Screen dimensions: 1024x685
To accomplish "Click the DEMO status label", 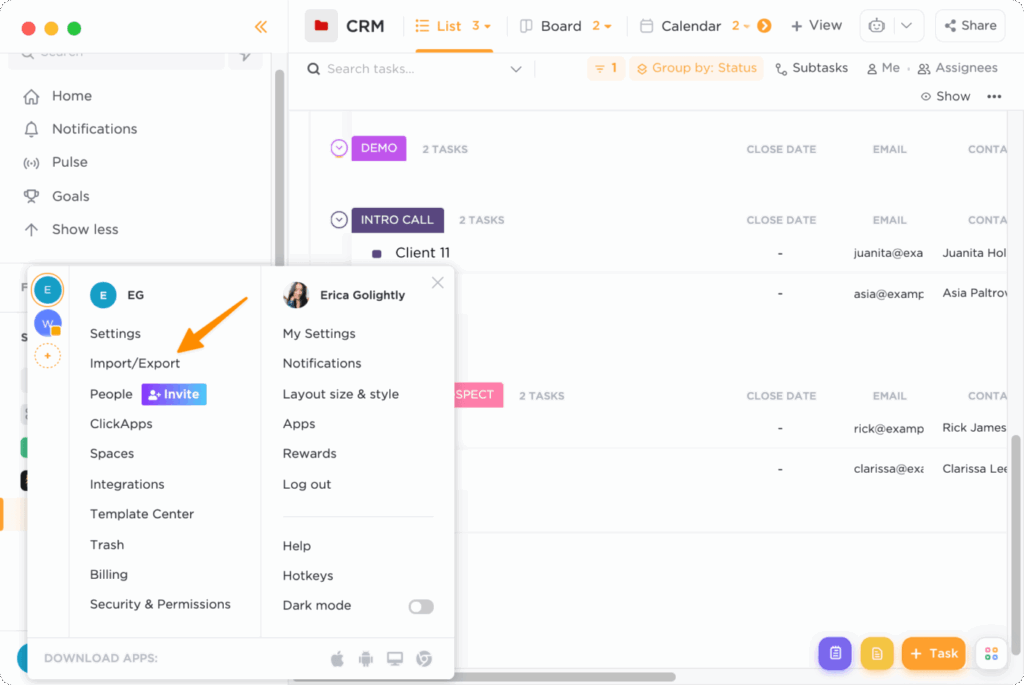I will click(379, 148).
